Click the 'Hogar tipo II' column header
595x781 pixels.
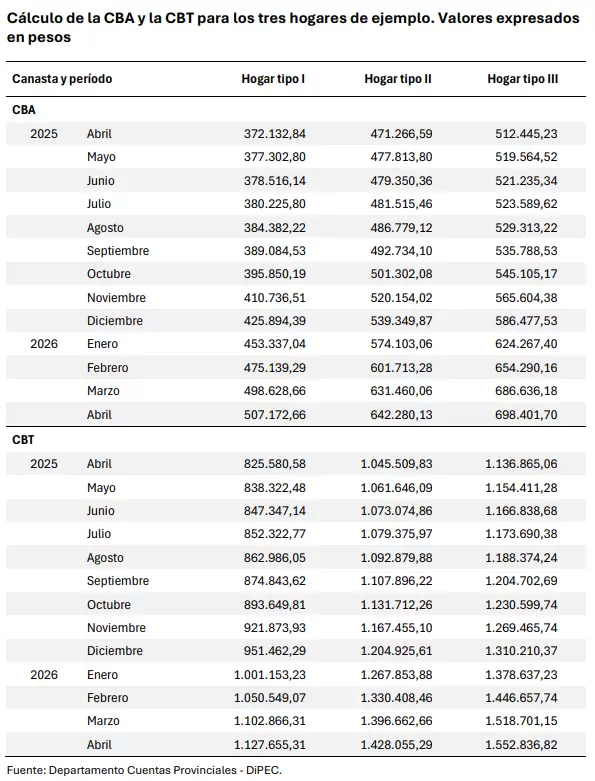click(x=397, y=79)
